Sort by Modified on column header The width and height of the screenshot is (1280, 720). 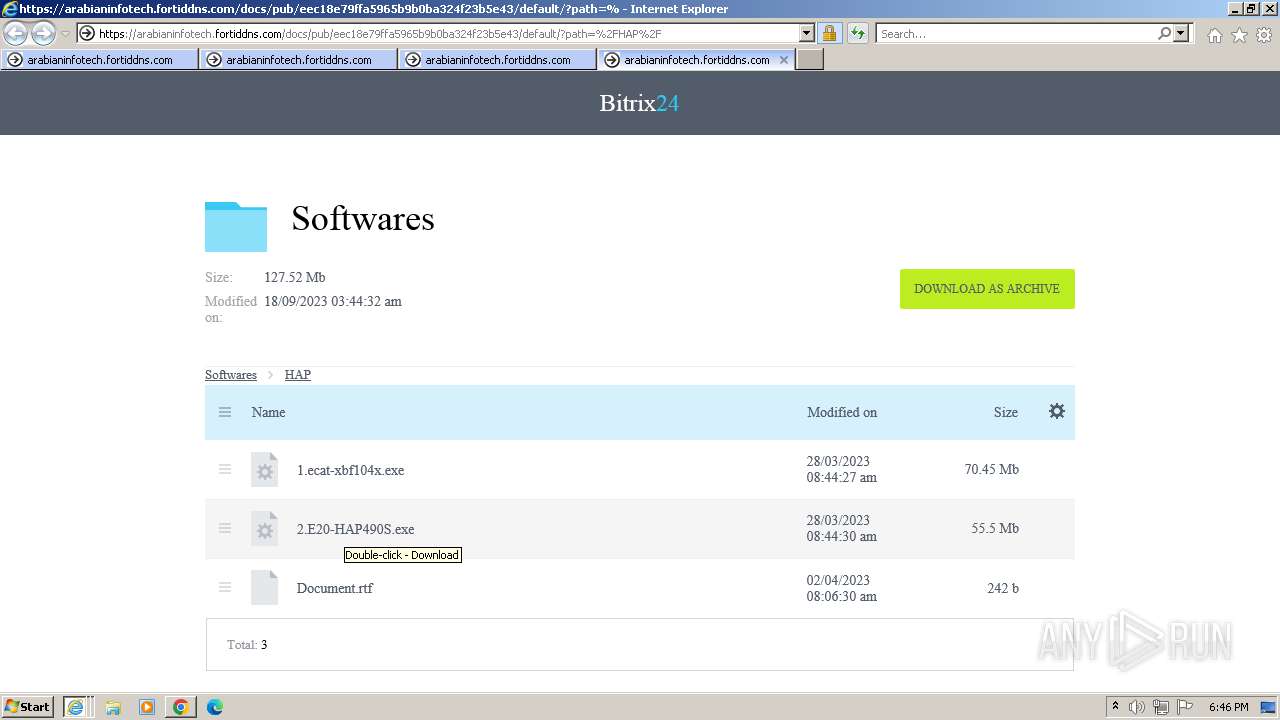(842, 412)
